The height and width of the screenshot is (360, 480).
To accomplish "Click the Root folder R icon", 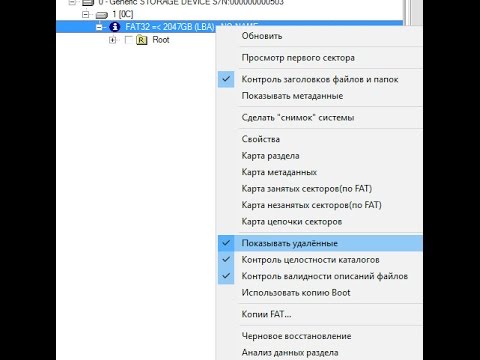I will pyautogui.click(x=142, y=40).
